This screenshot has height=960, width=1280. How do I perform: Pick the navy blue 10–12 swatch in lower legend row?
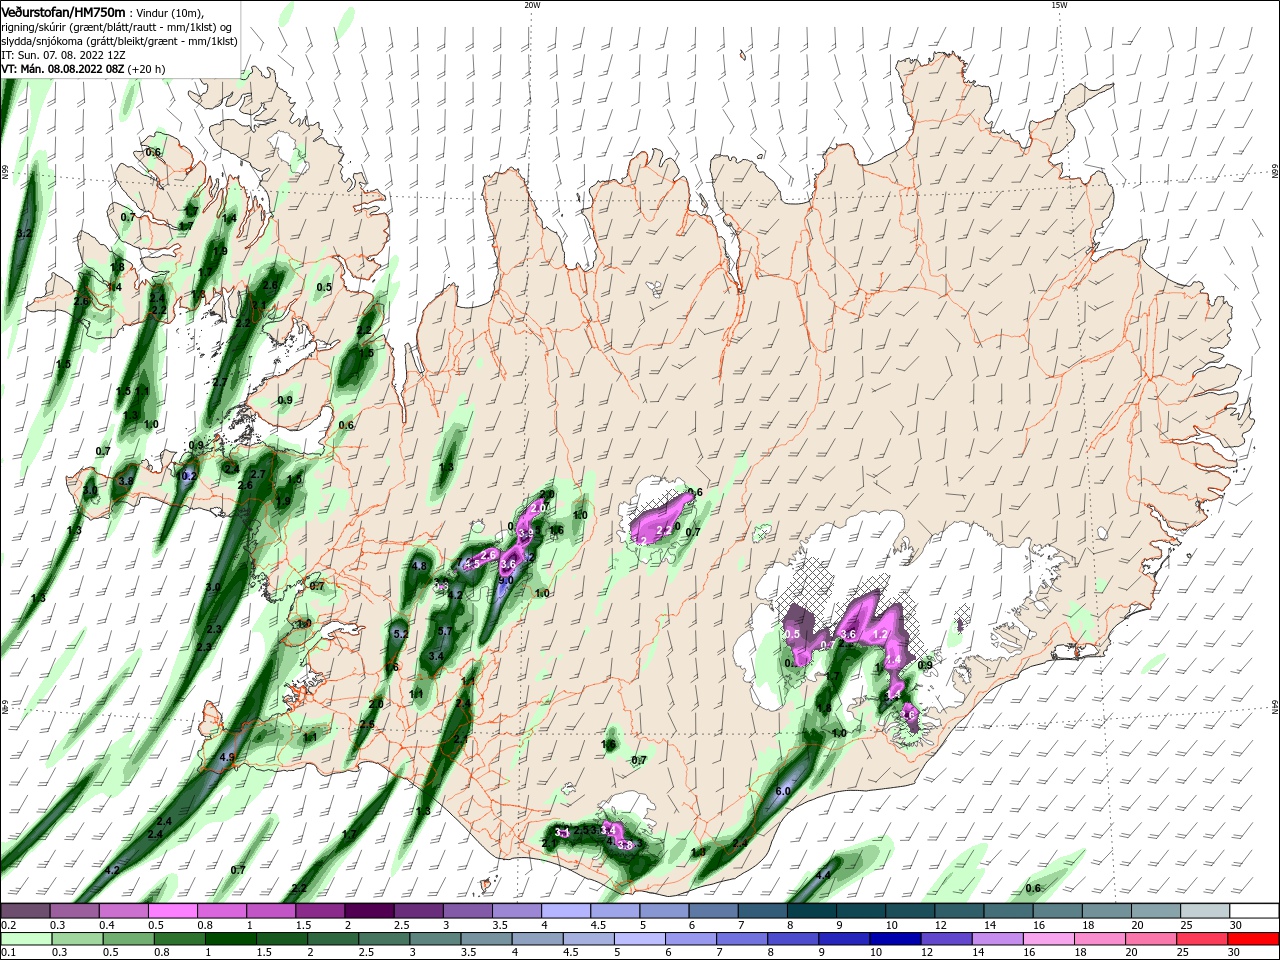tap(894, 939)
